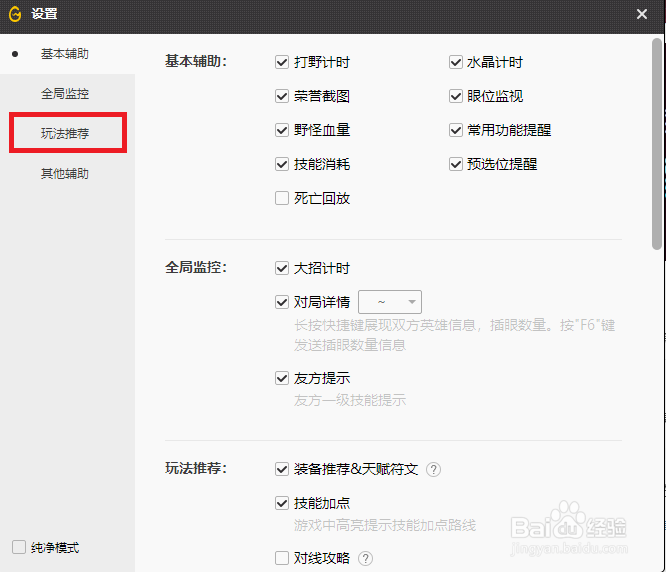Enable the 死亡回放 checkbox
Screen dimensions: 666x572
click(282, 198)
